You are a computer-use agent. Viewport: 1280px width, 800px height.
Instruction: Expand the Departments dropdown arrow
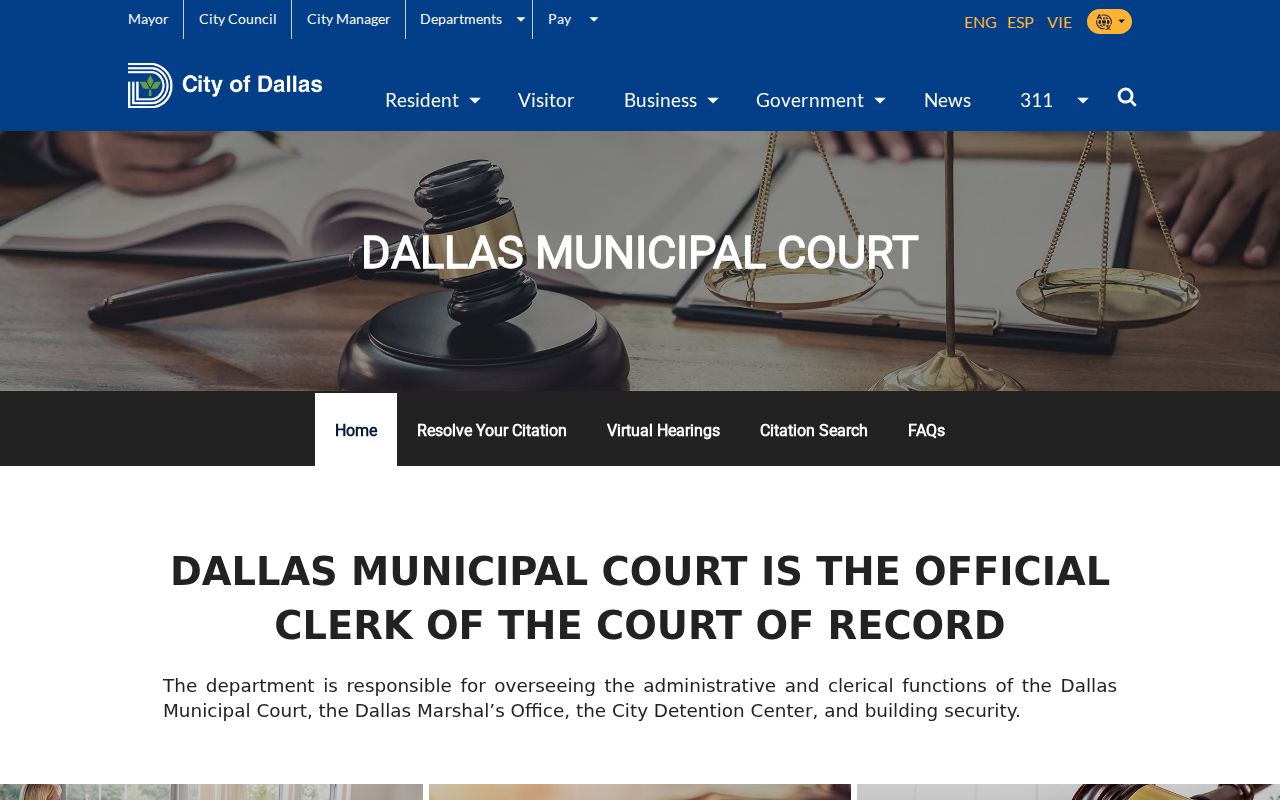521,19
